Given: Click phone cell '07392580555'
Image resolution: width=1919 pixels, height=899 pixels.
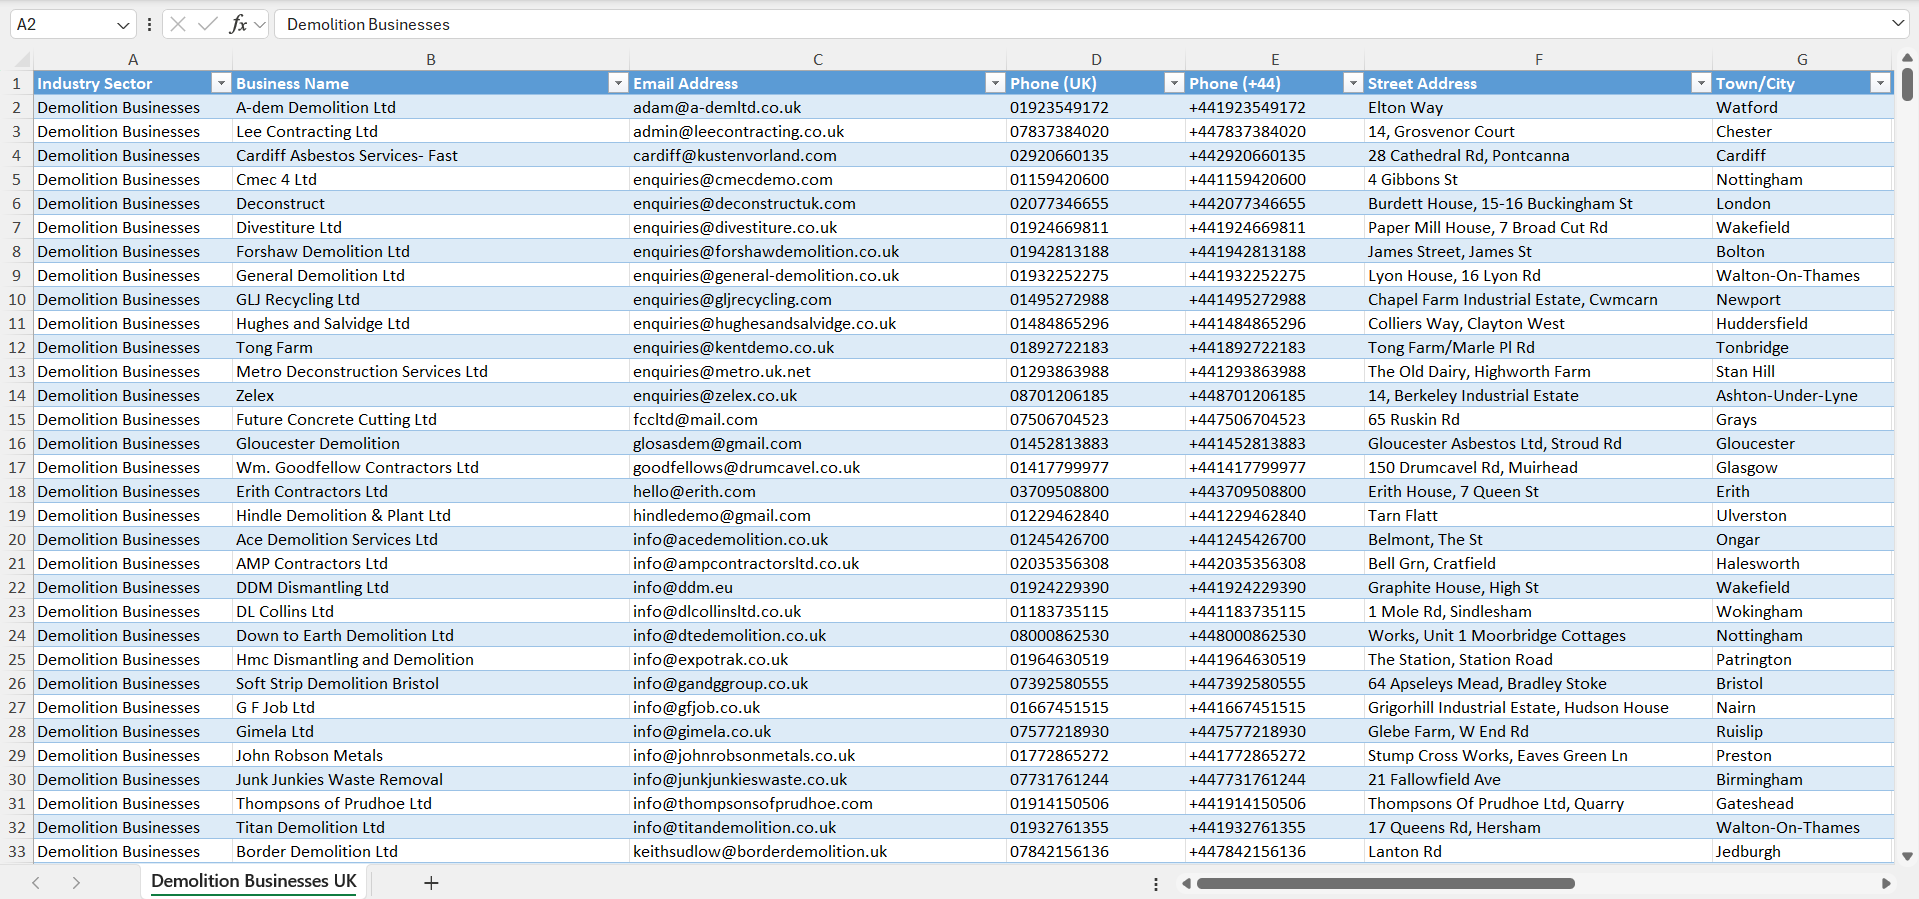Looking at the screenshot, I should tap(1096, 683).
